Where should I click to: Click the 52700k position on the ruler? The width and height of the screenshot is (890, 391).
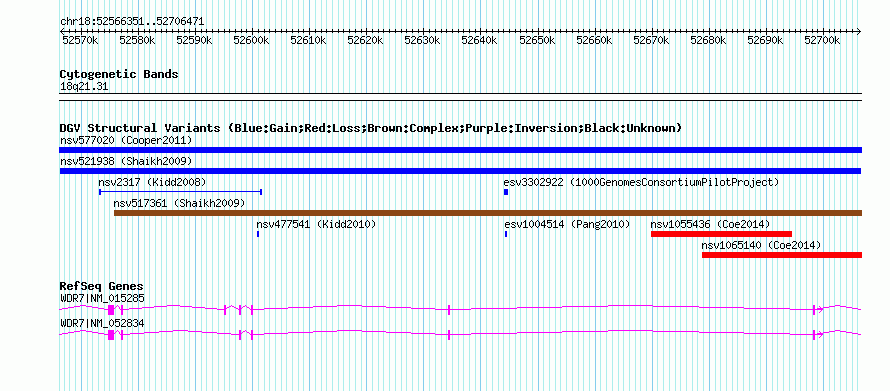coord(822,40)
